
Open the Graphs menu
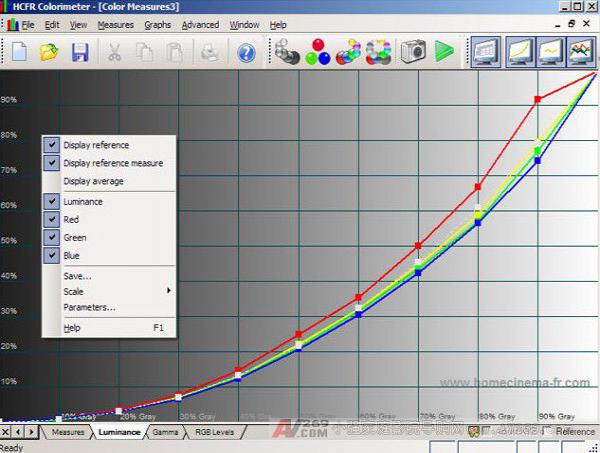tap(157, 24)
